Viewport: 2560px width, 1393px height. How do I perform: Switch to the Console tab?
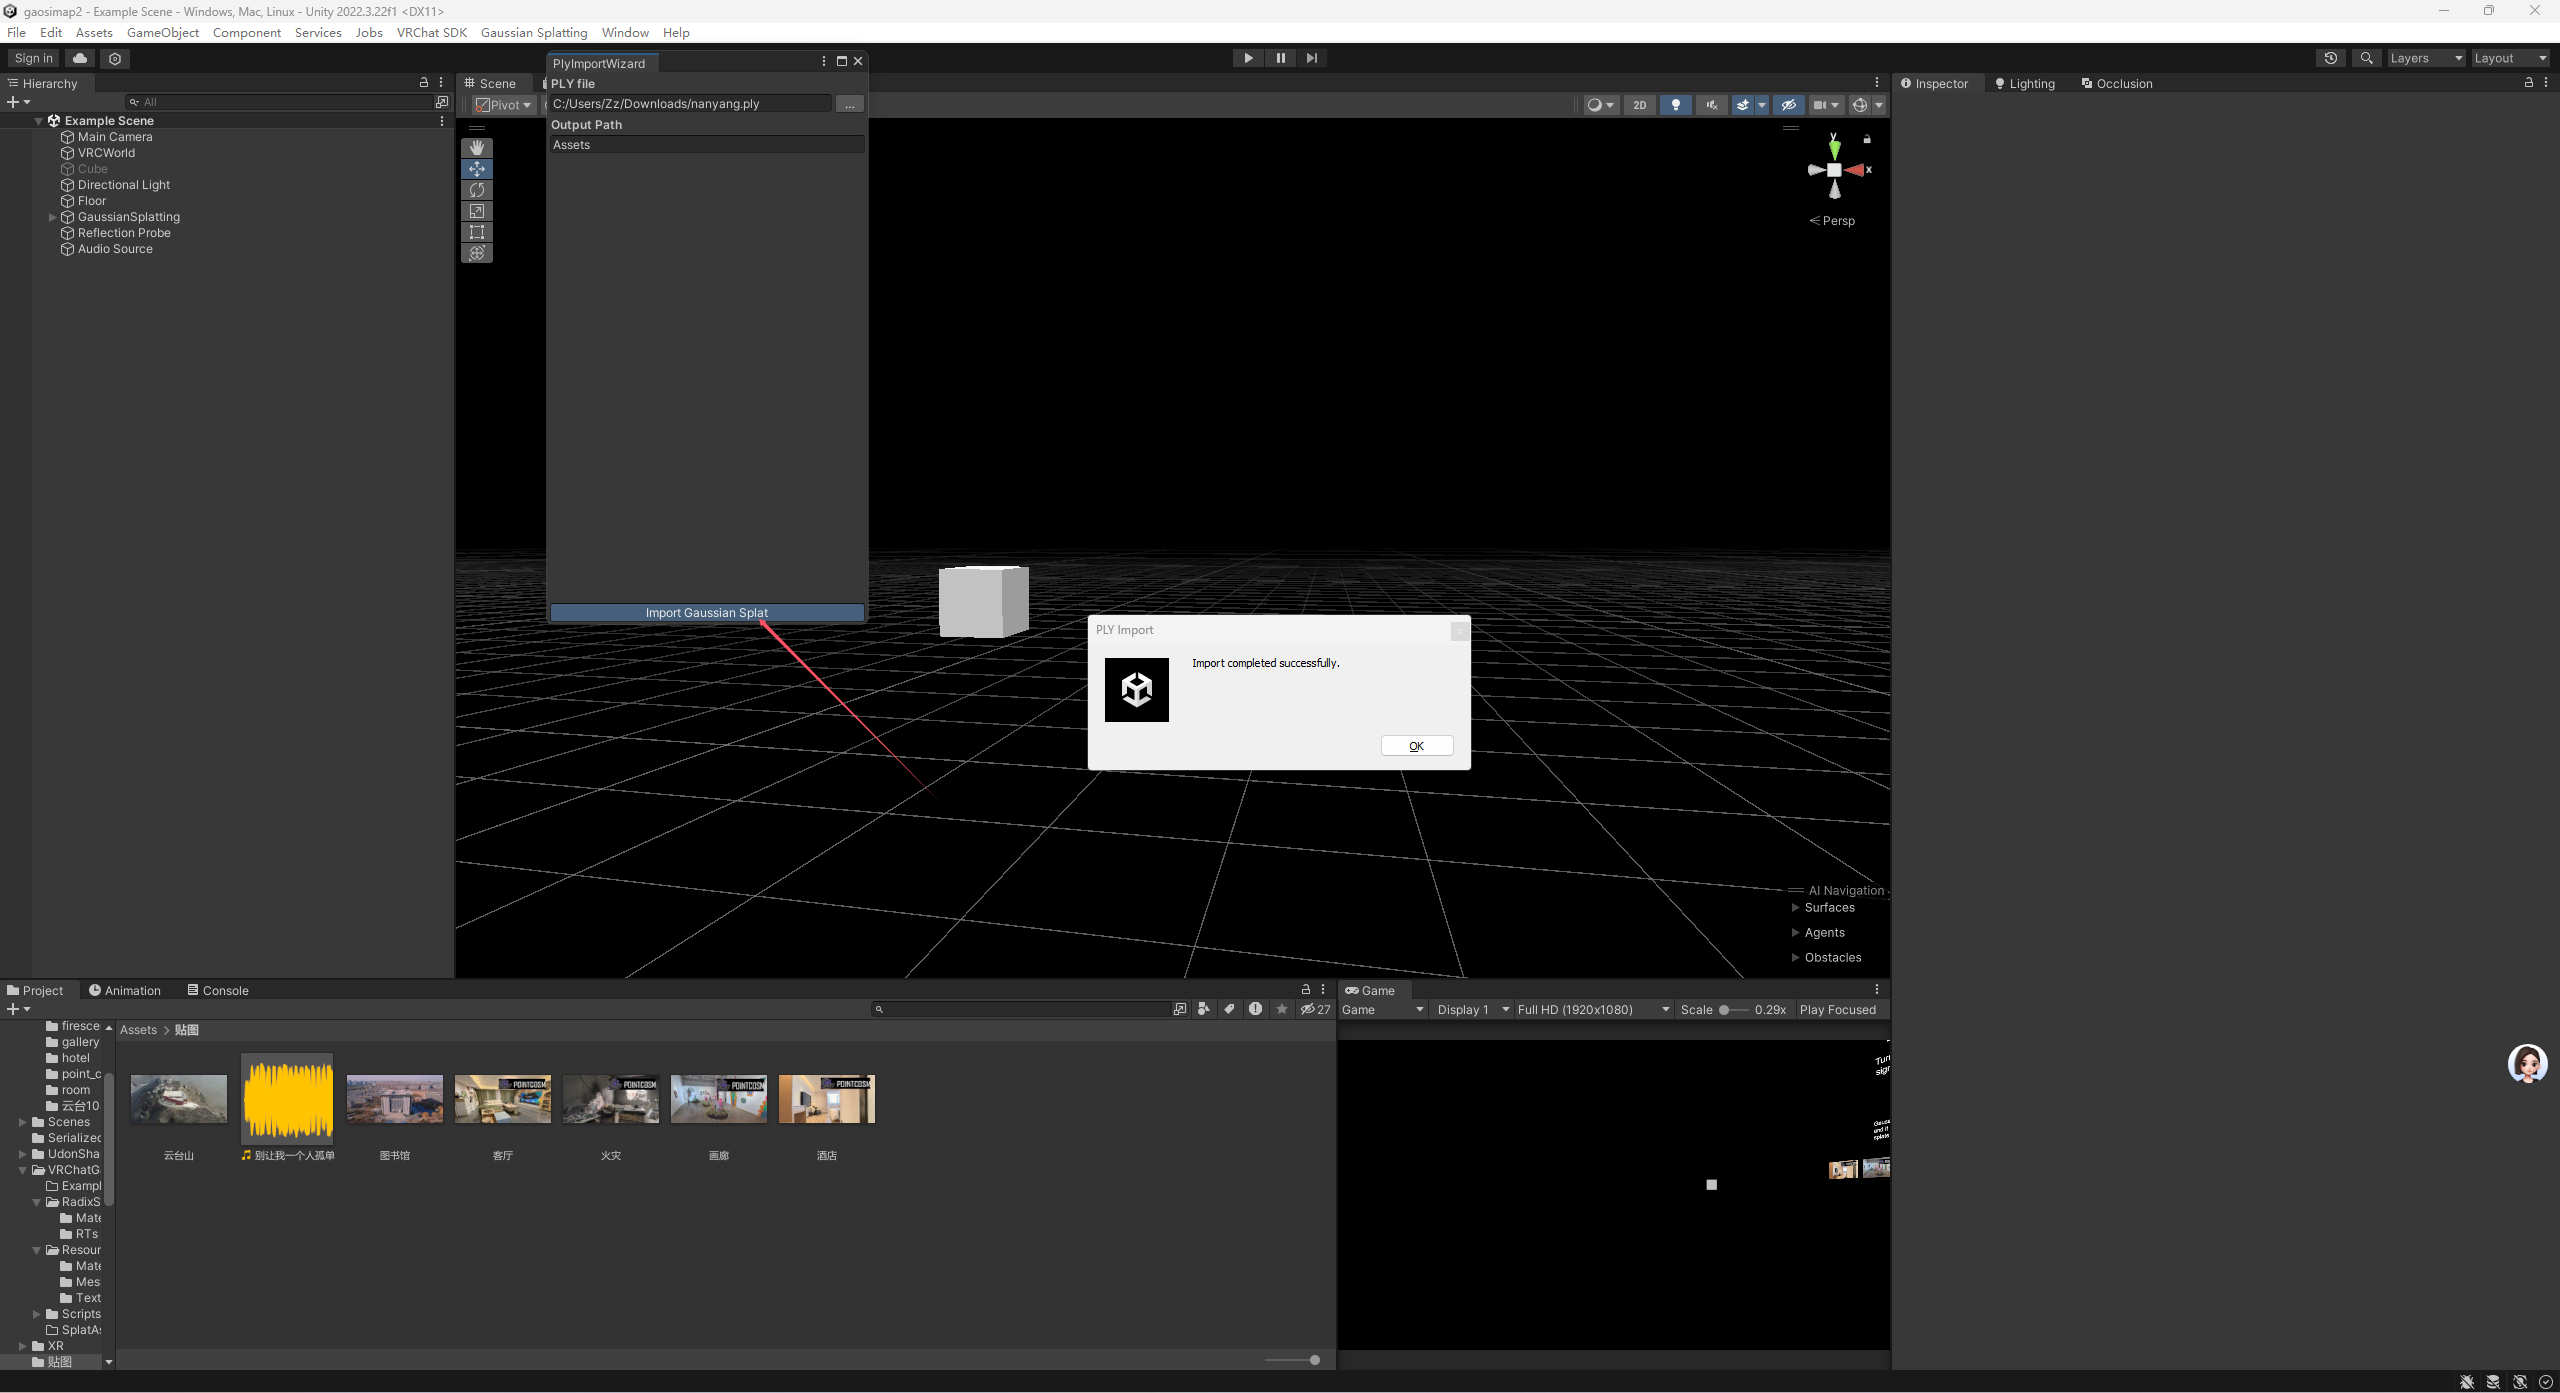(218, 990)
